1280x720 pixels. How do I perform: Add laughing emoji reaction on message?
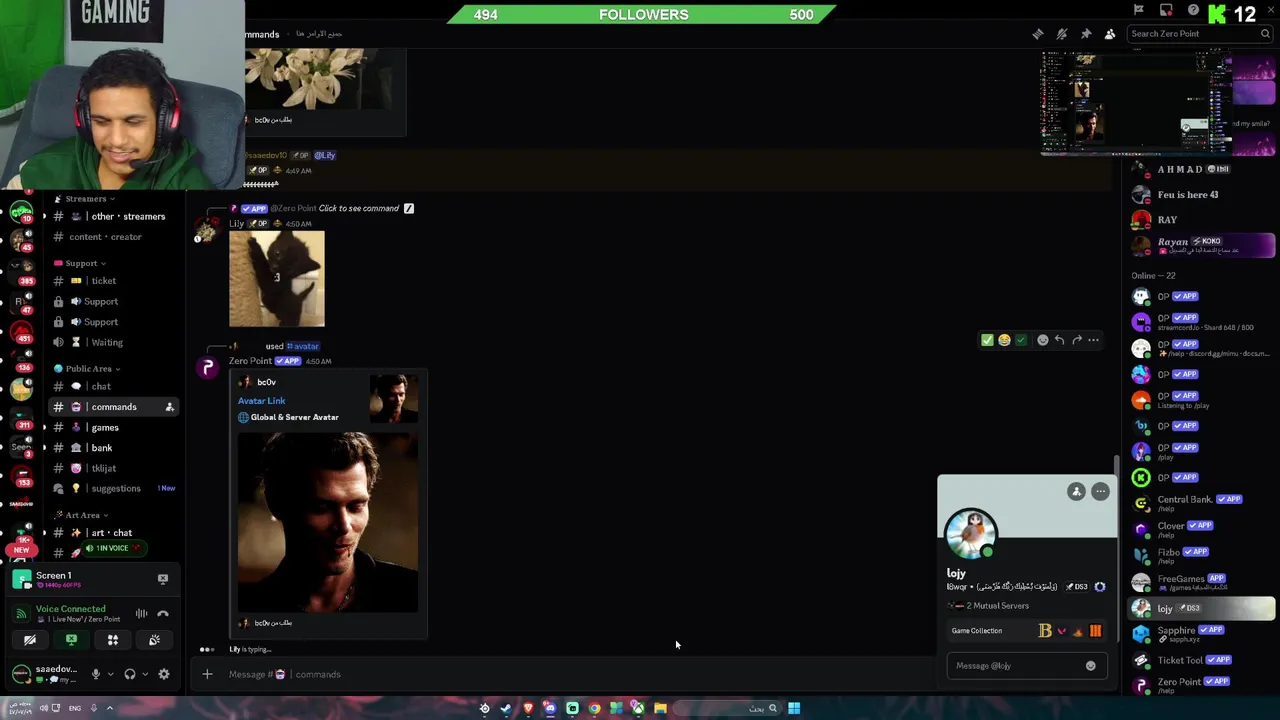tap(1004, 340)
